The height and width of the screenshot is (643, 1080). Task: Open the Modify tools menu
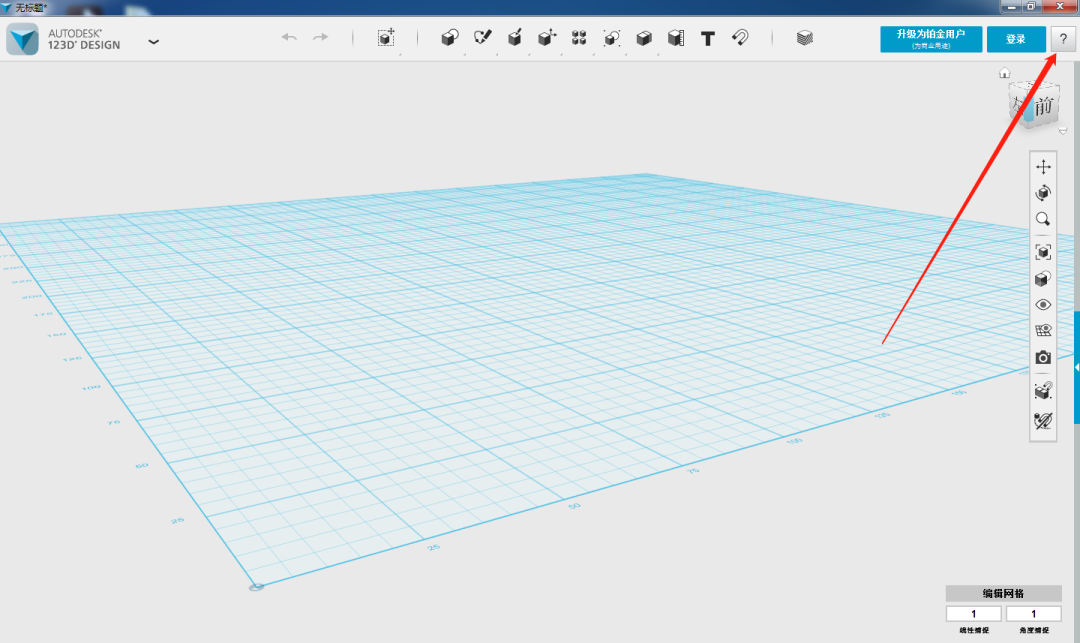click(547, 37)
